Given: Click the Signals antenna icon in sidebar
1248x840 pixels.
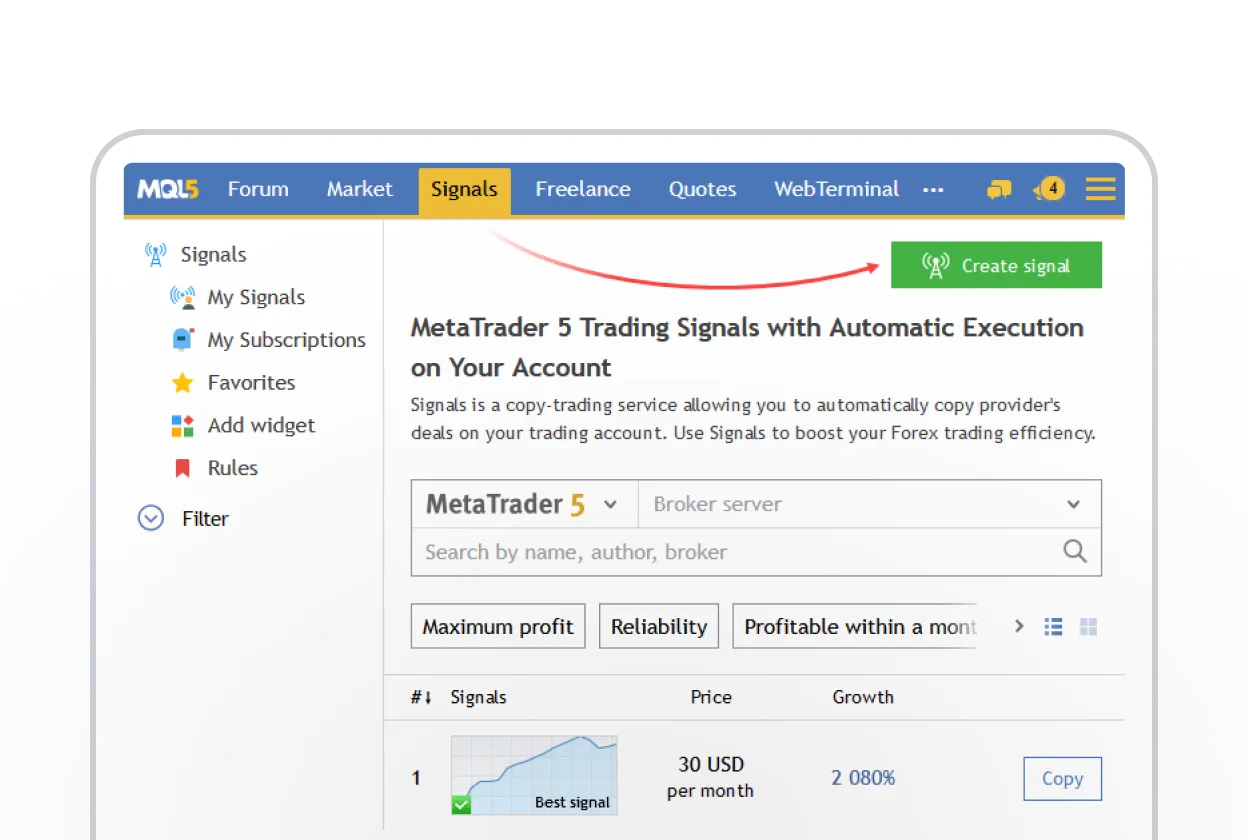Looking at the screenshot, I should coord(155,255).
